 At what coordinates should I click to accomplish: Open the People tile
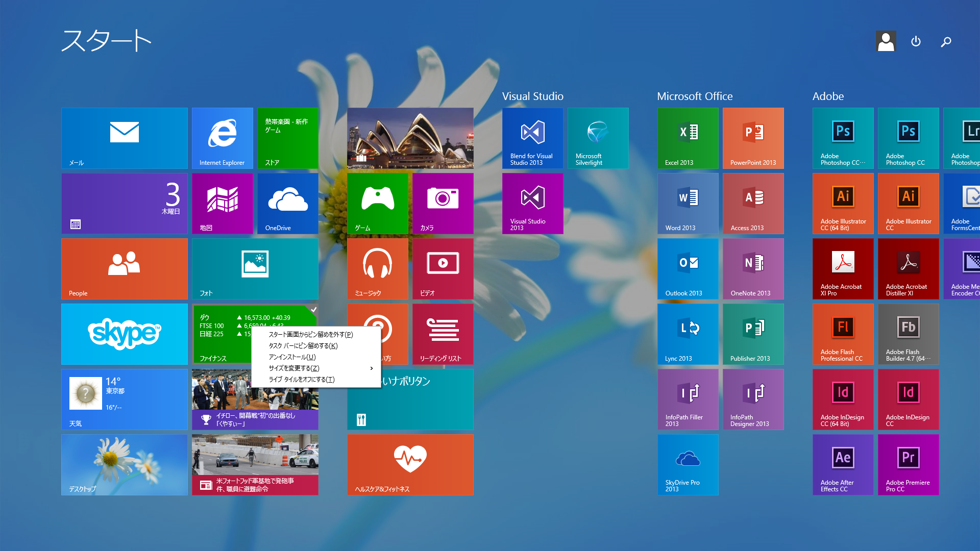pos(124,269)
